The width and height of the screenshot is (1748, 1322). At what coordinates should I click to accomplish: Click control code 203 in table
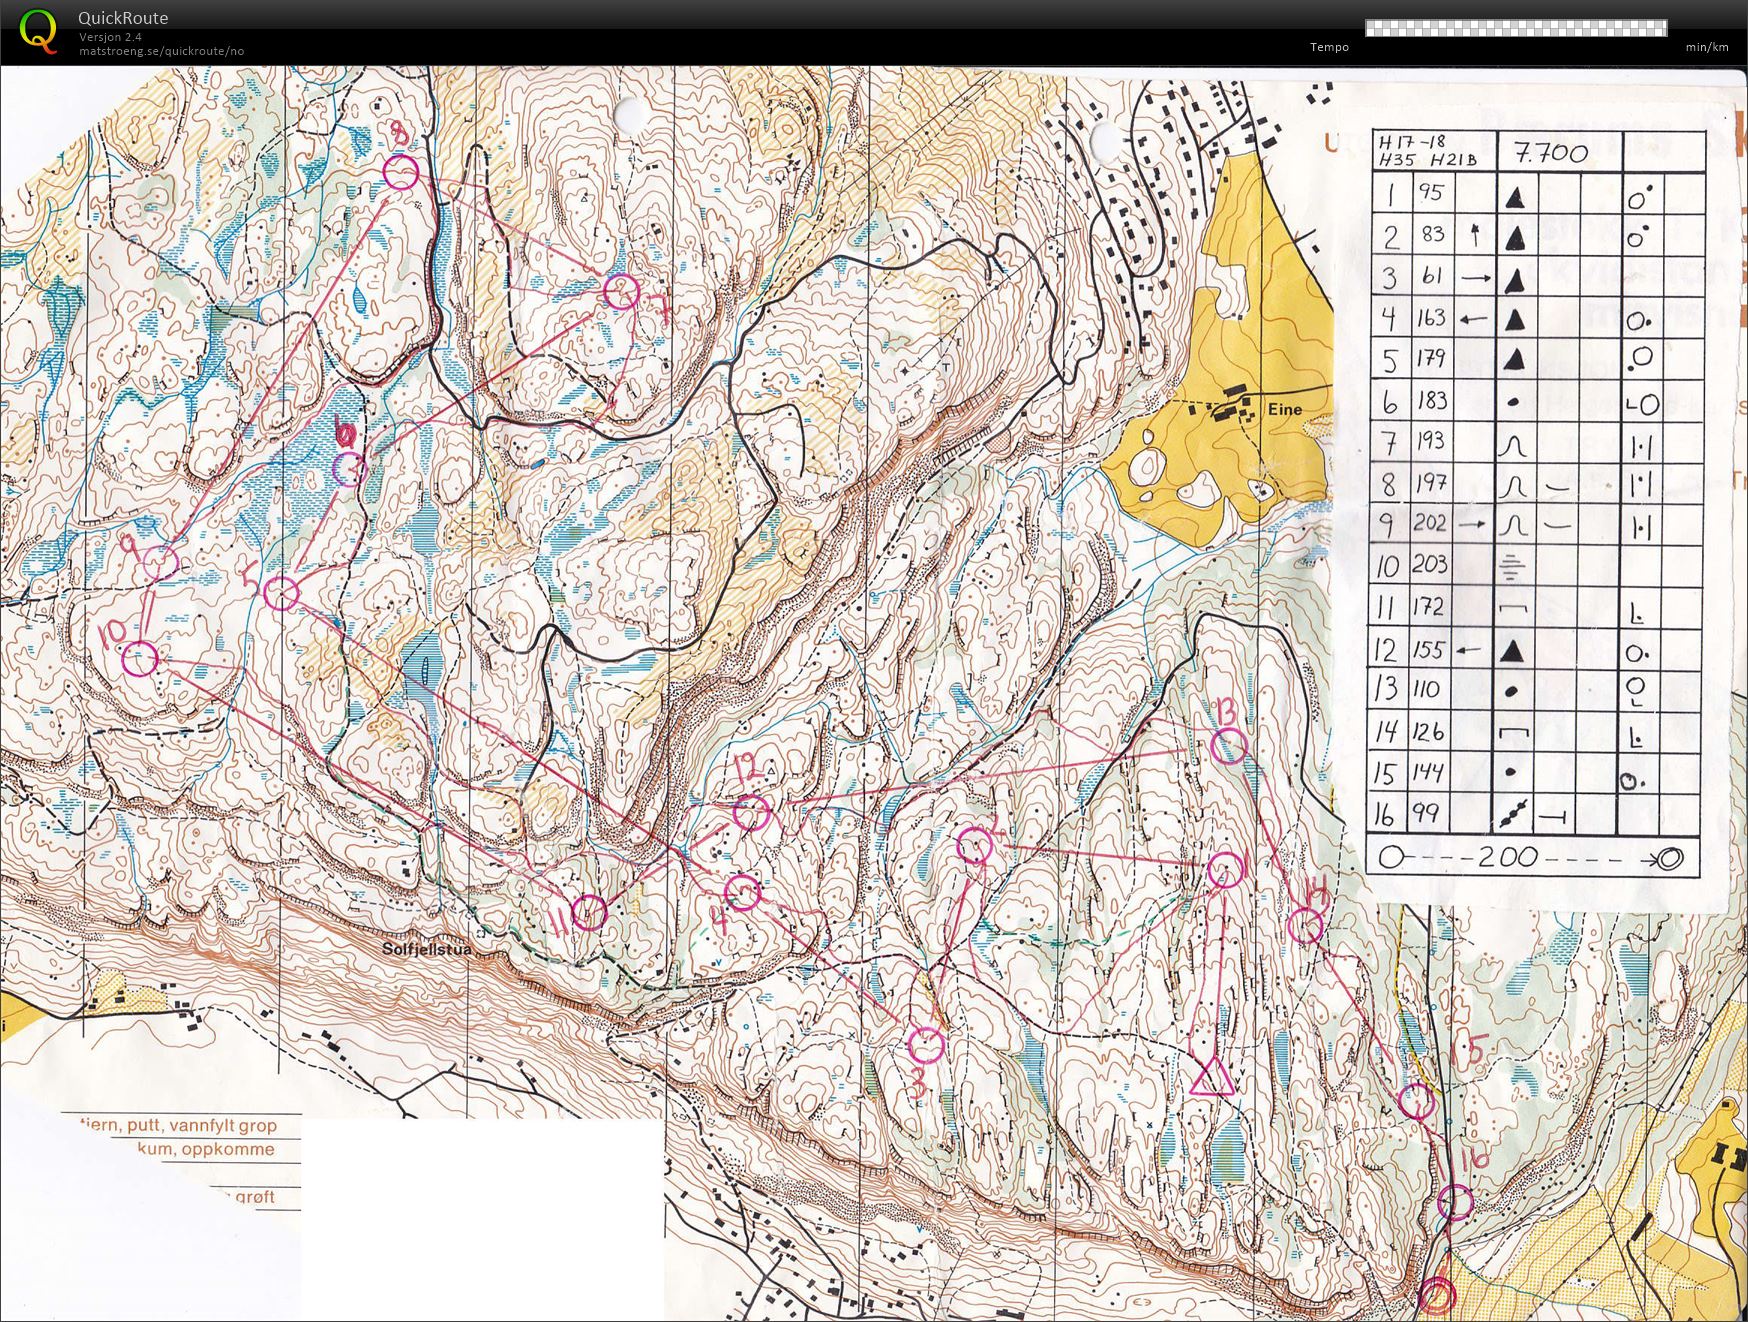1430,564
